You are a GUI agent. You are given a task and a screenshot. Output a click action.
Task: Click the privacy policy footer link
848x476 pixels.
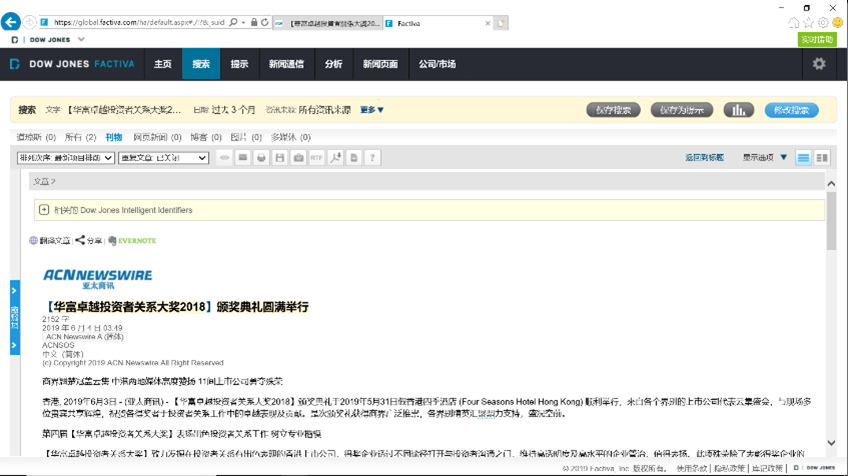click(x=729, y=468)
